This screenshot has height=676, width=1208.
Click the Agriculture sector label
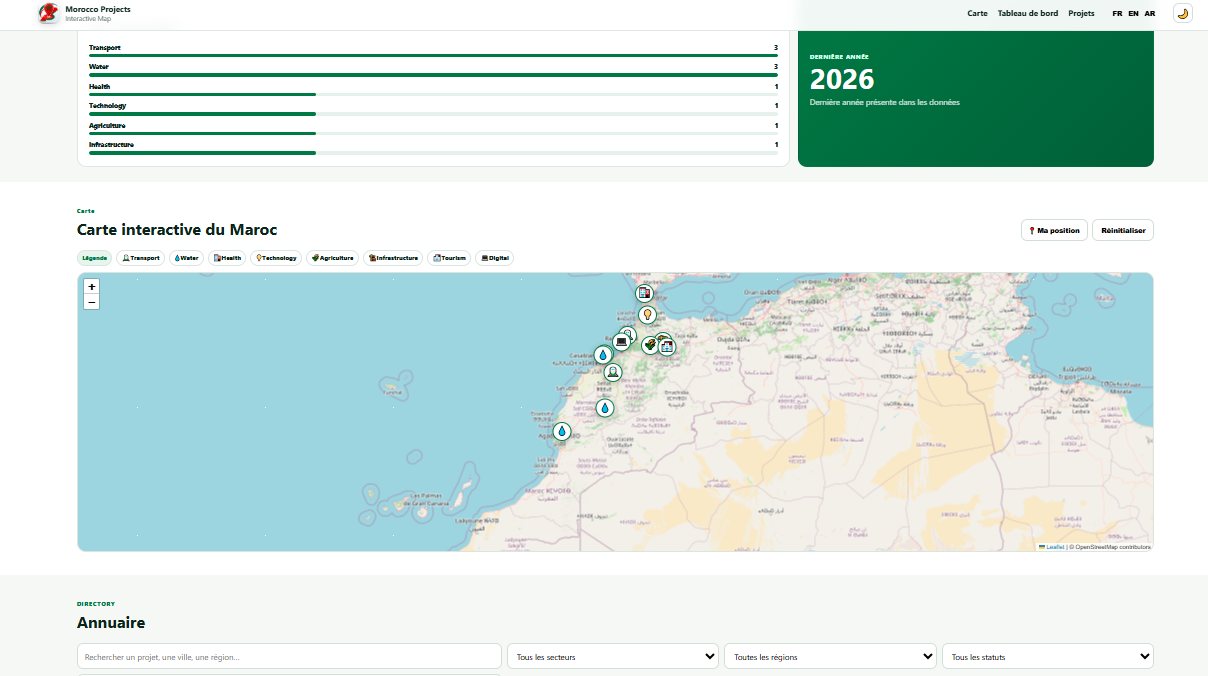107,126
